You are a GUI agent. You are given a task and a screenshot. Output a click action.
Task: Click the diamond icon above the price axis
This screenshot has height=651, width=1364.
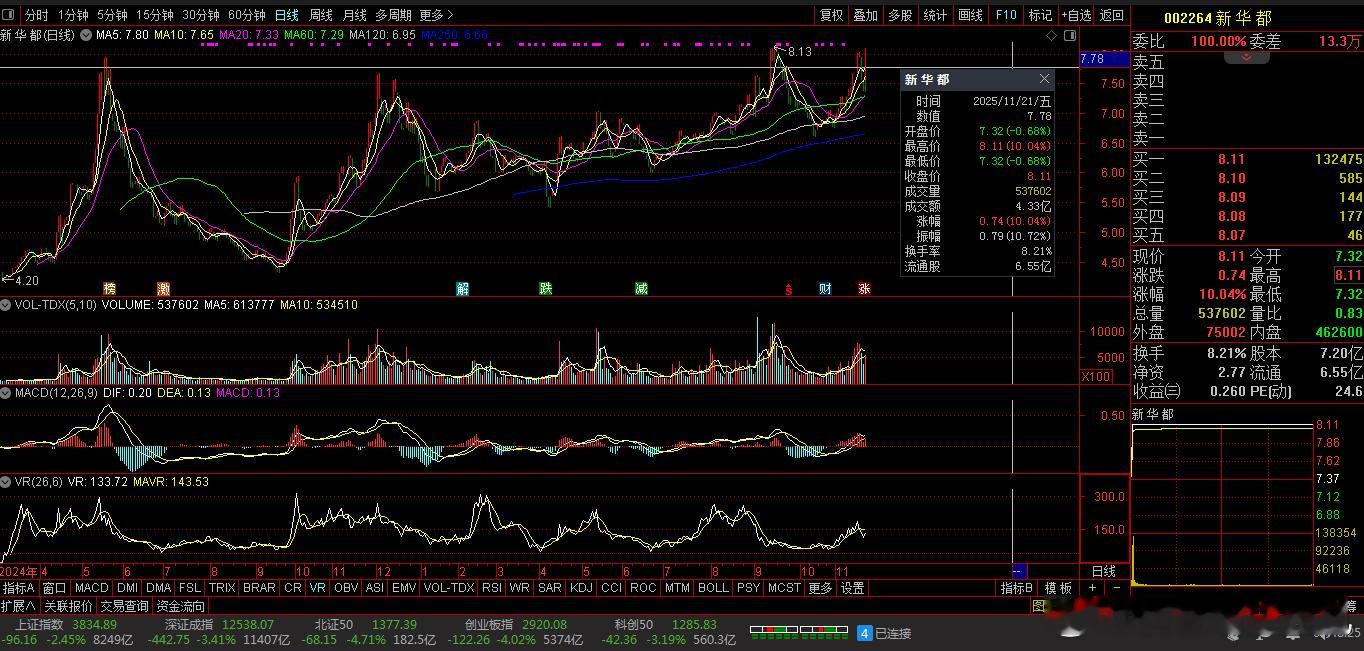(1052, 35)
